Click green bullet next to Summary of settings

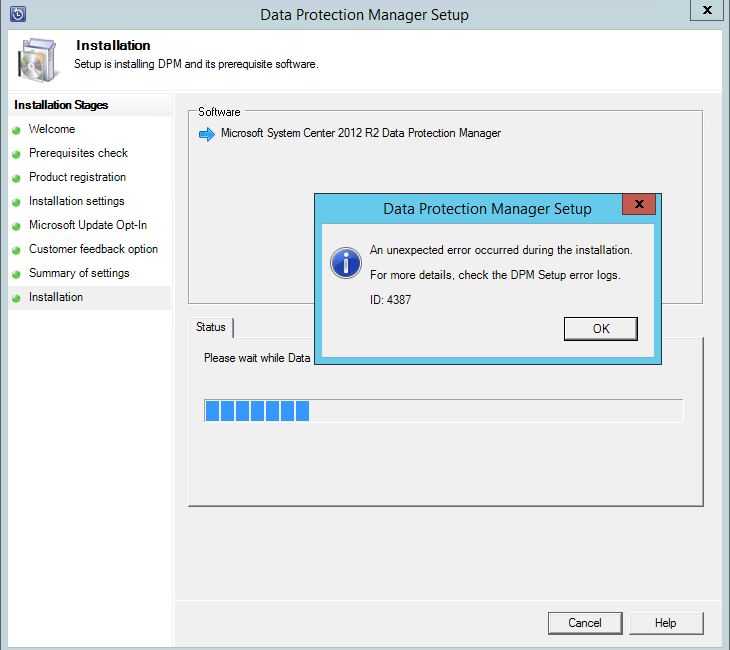[16, 274]
